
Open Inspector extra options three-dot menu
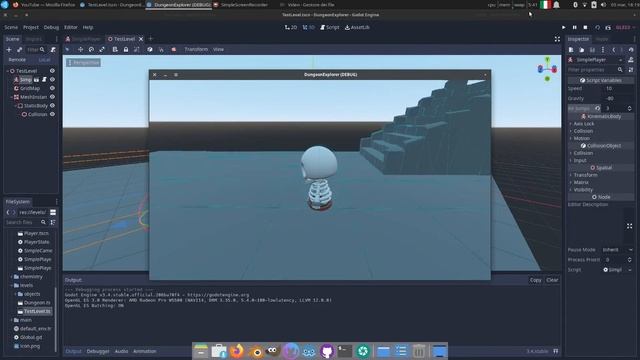(603, 50)
